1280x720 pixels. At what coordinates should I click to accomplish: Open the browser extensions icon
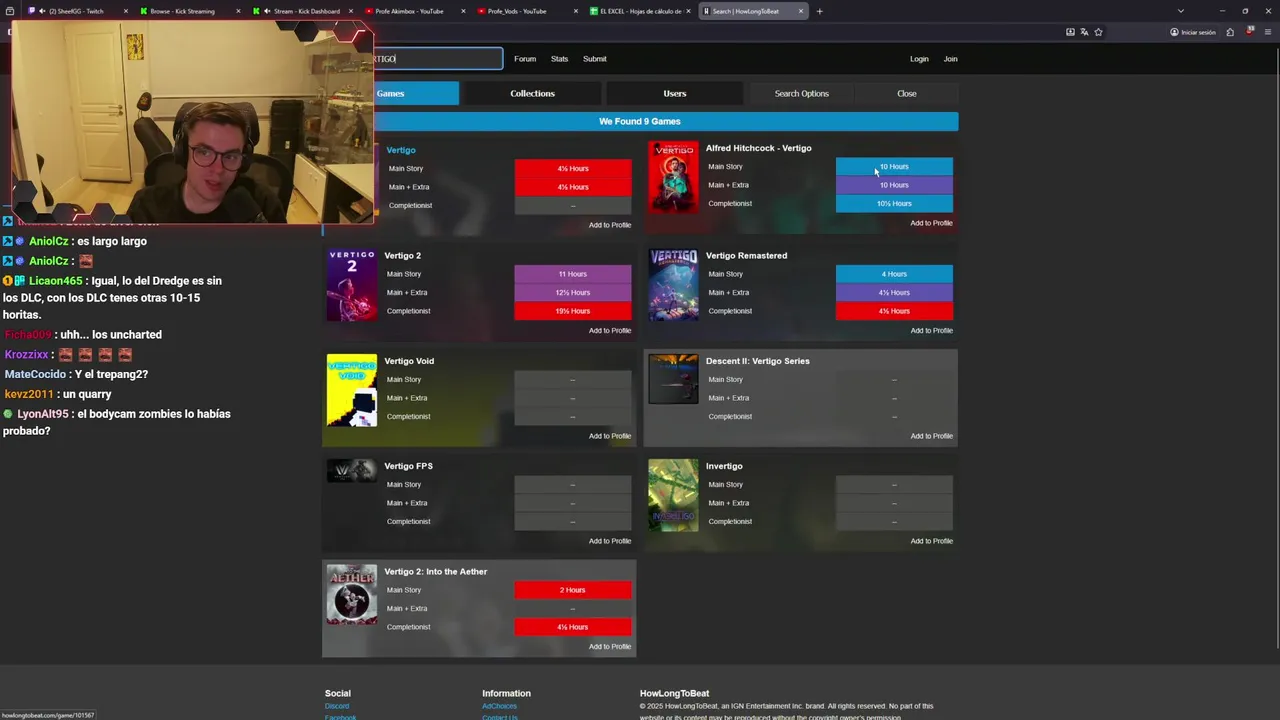[x=1230, y=32]
